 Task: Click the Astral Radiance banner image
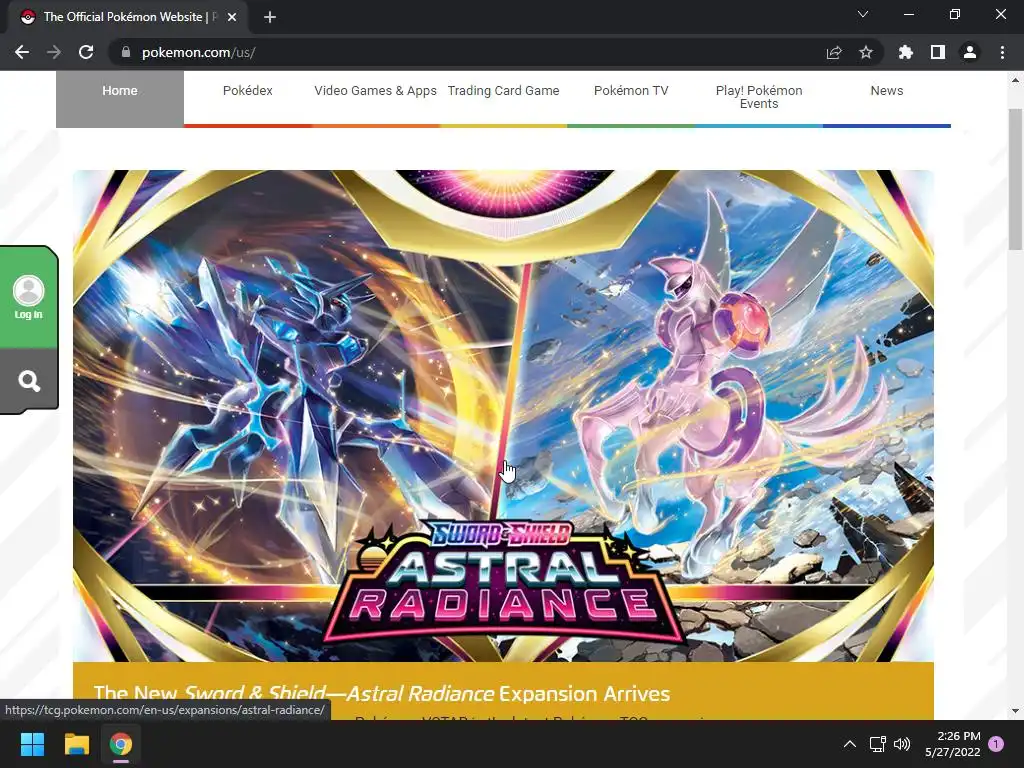(504, 416)
